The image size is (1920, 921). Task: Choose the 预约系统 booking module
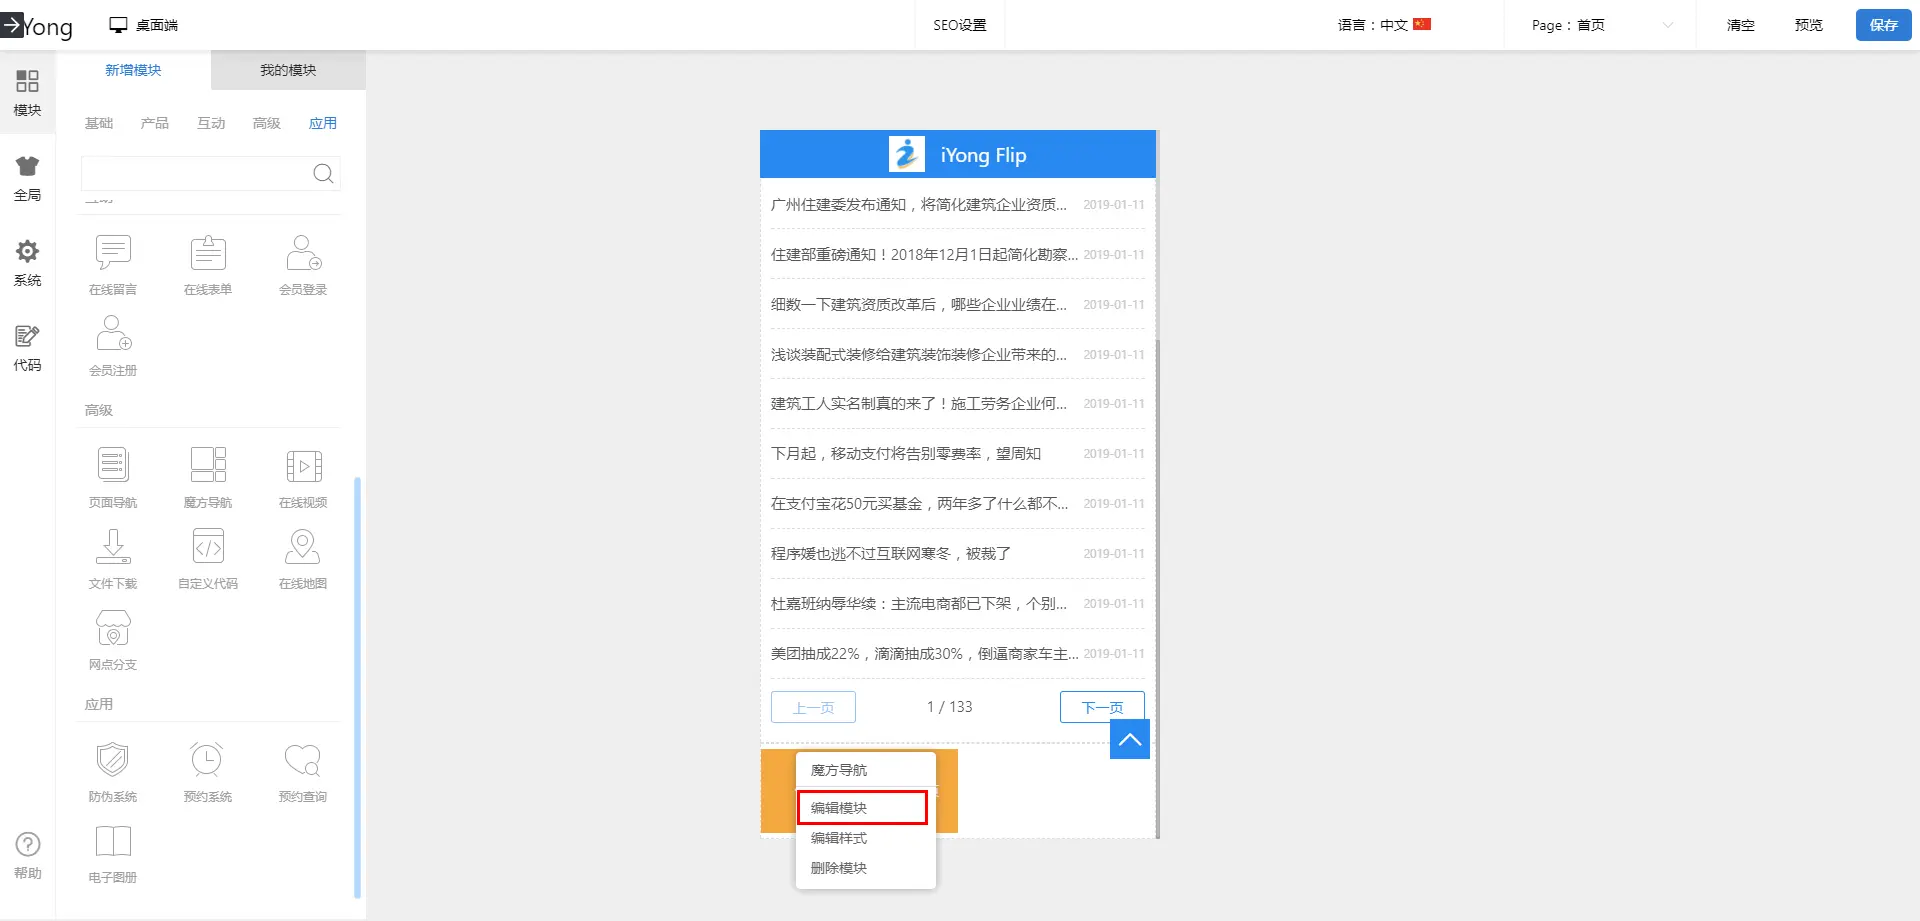coord(208,770)
